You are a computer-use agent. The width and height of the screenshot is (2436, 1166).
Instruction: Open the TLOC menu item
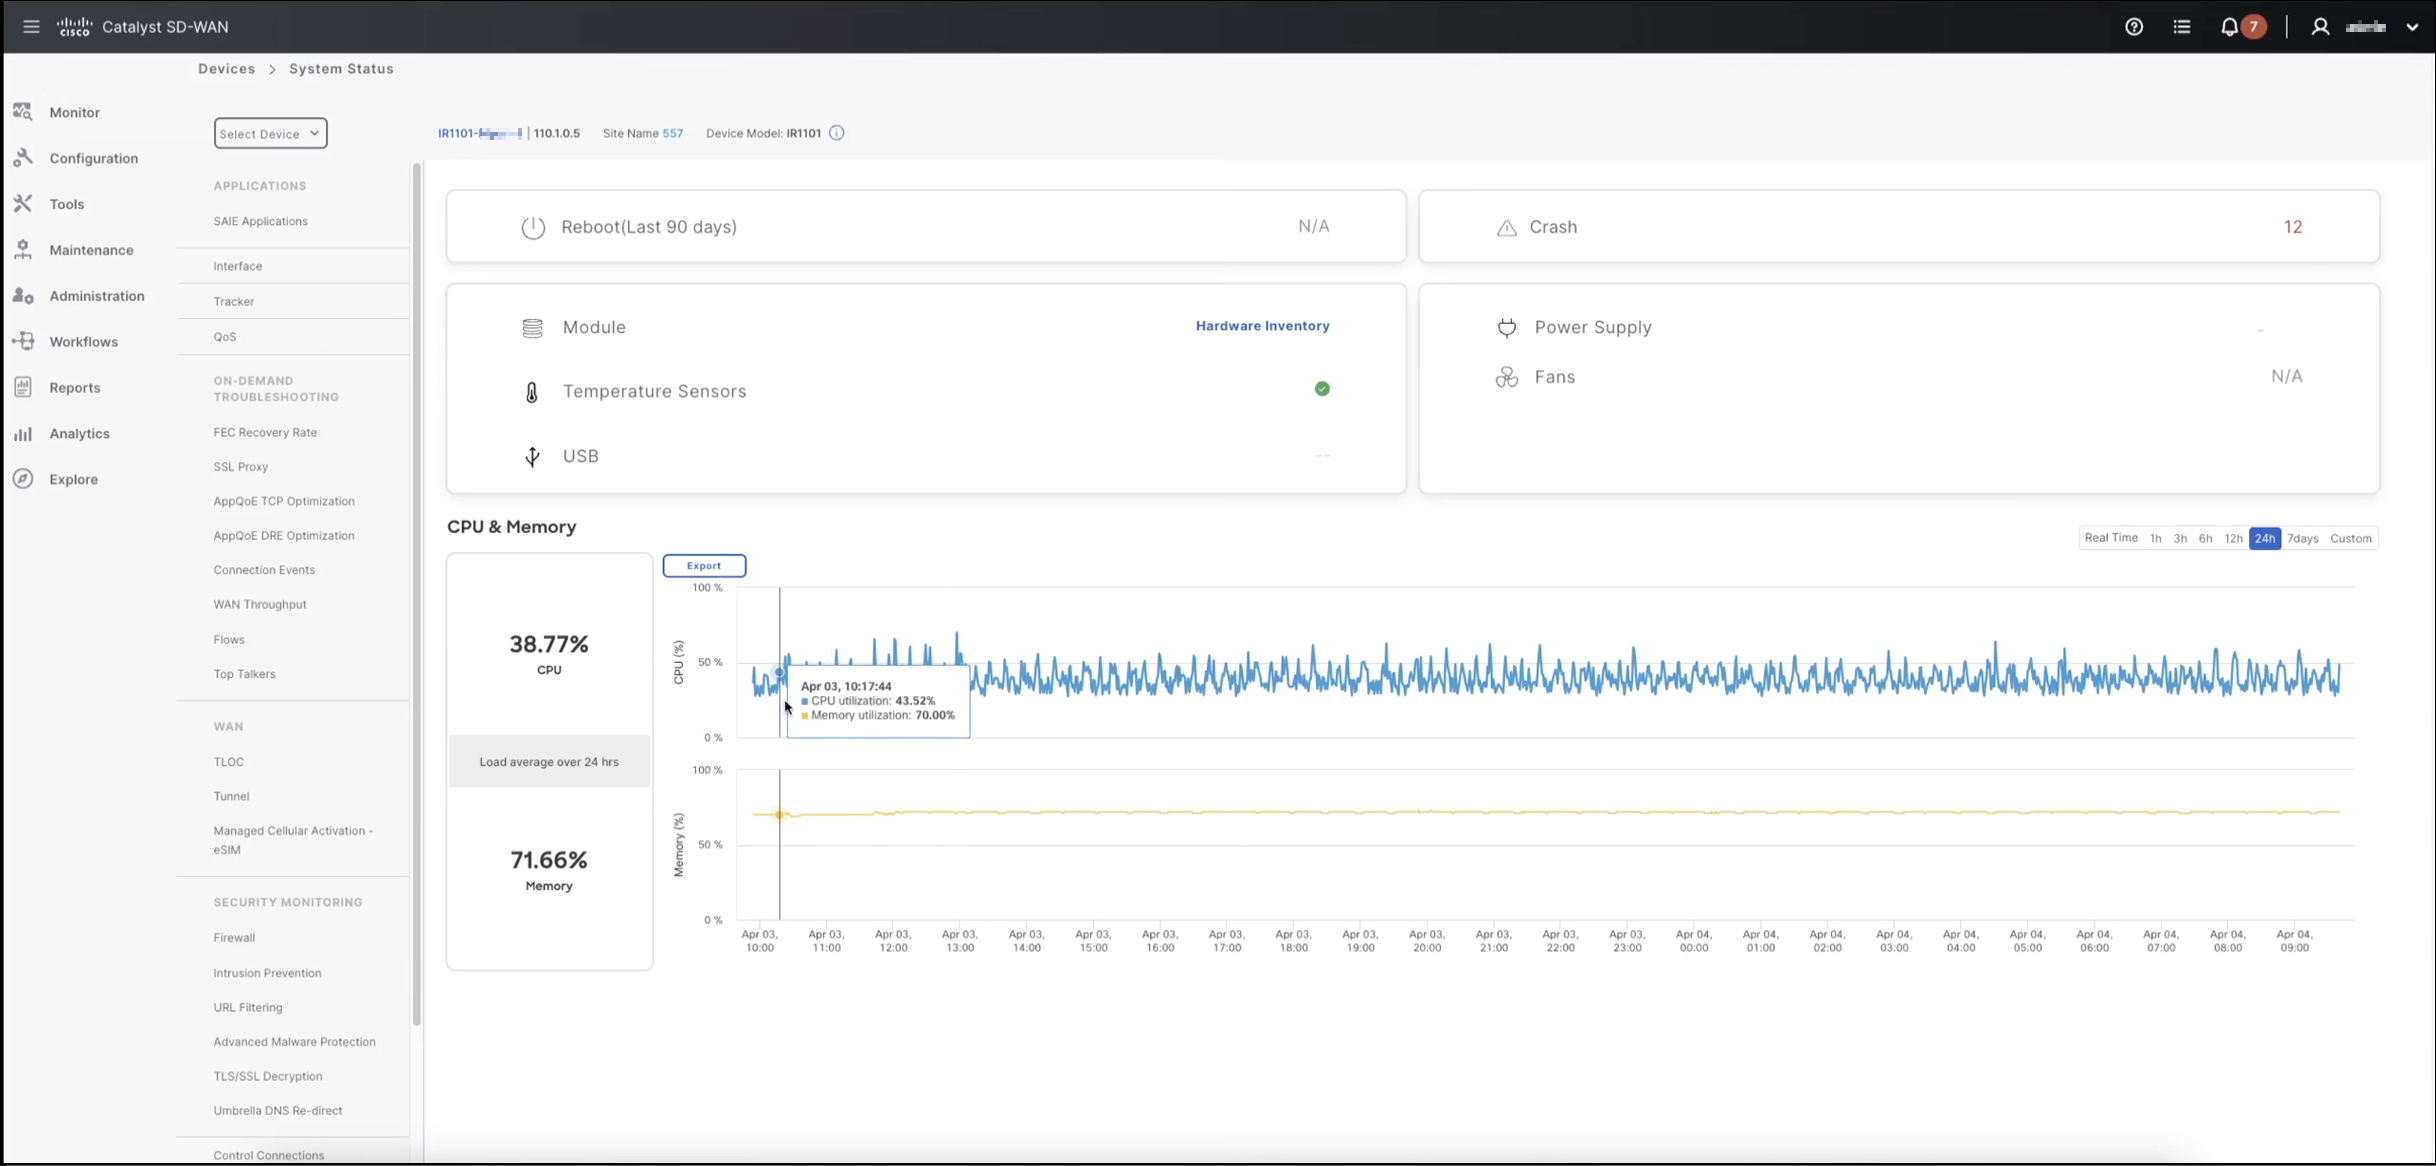pyautogui.click(x=229, y=762)
